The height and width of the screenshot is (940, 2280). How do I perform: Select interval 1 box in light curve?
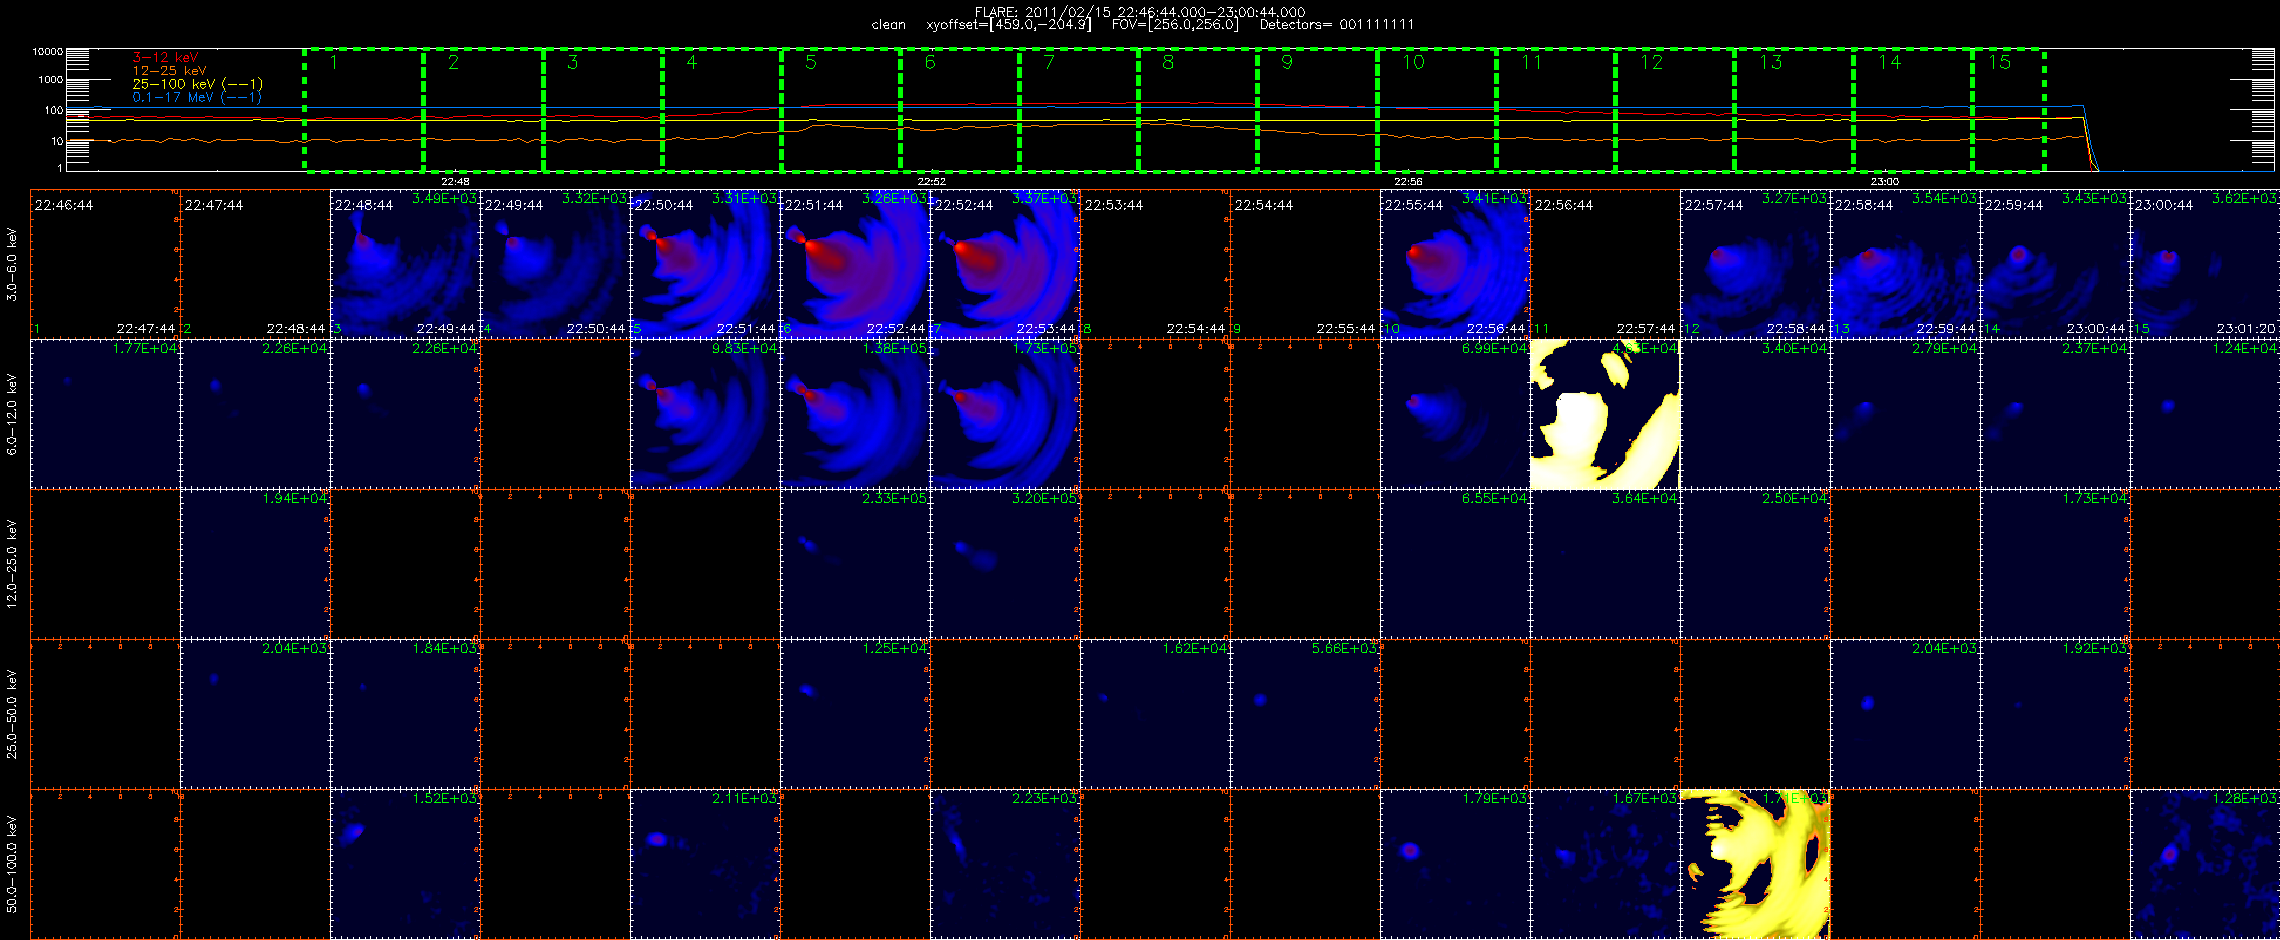click(x=364, y=109)
